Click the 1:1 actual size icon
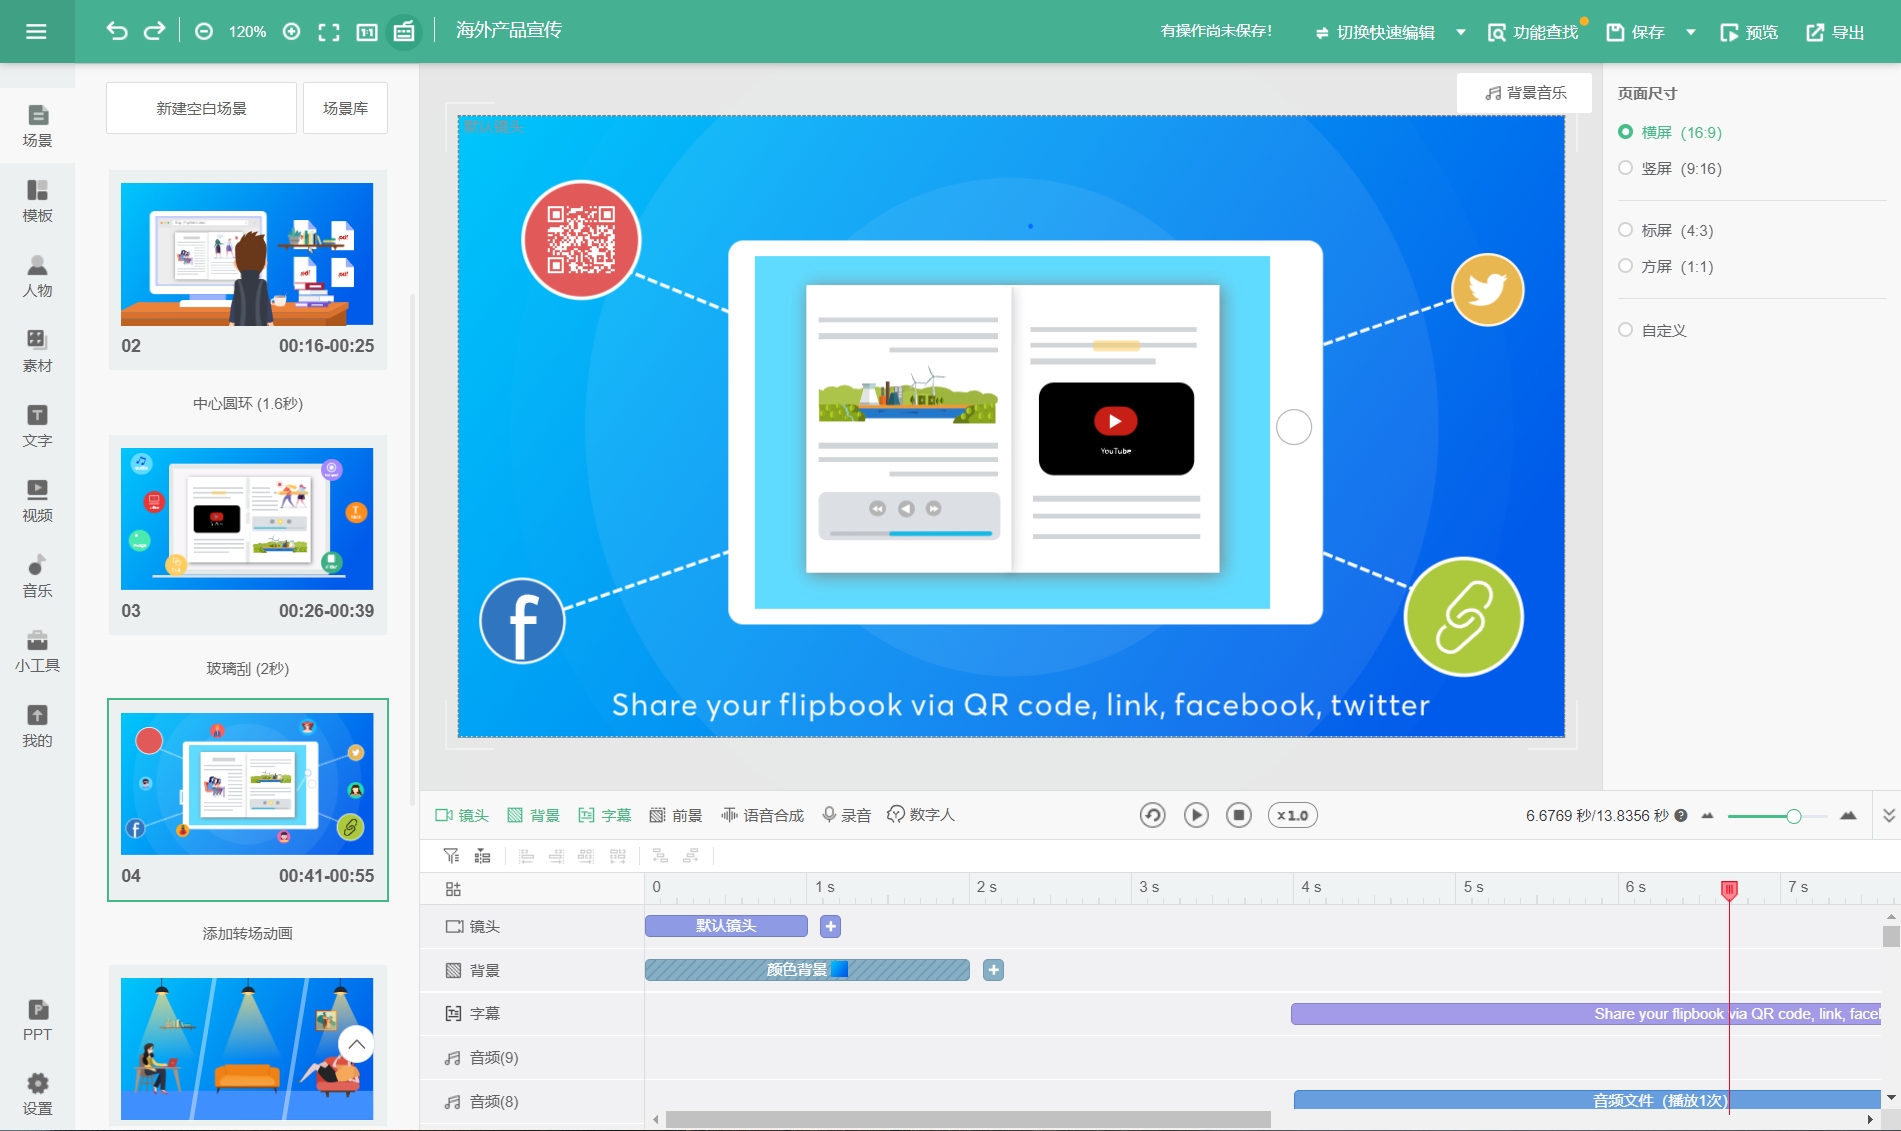Image resolution: width=1901 pixels, height=1131 pixels. [x=367, y=32]
